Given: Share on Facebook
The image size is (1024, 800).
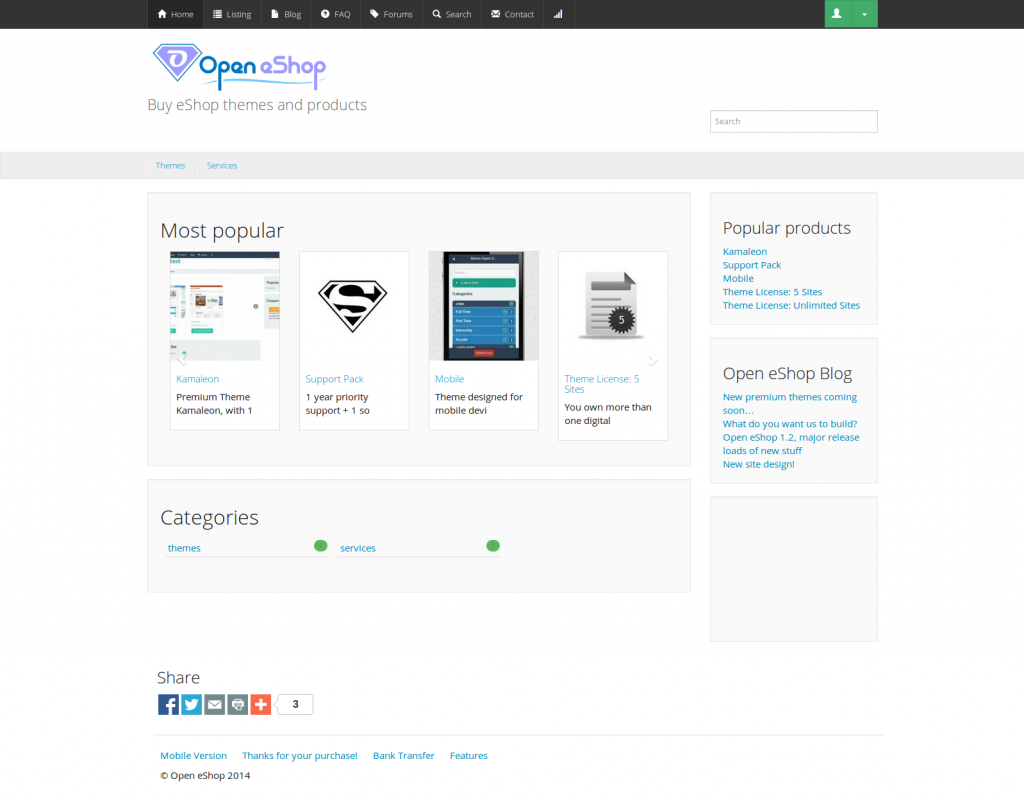Looking at the screenshot, I should coord(168,705).
